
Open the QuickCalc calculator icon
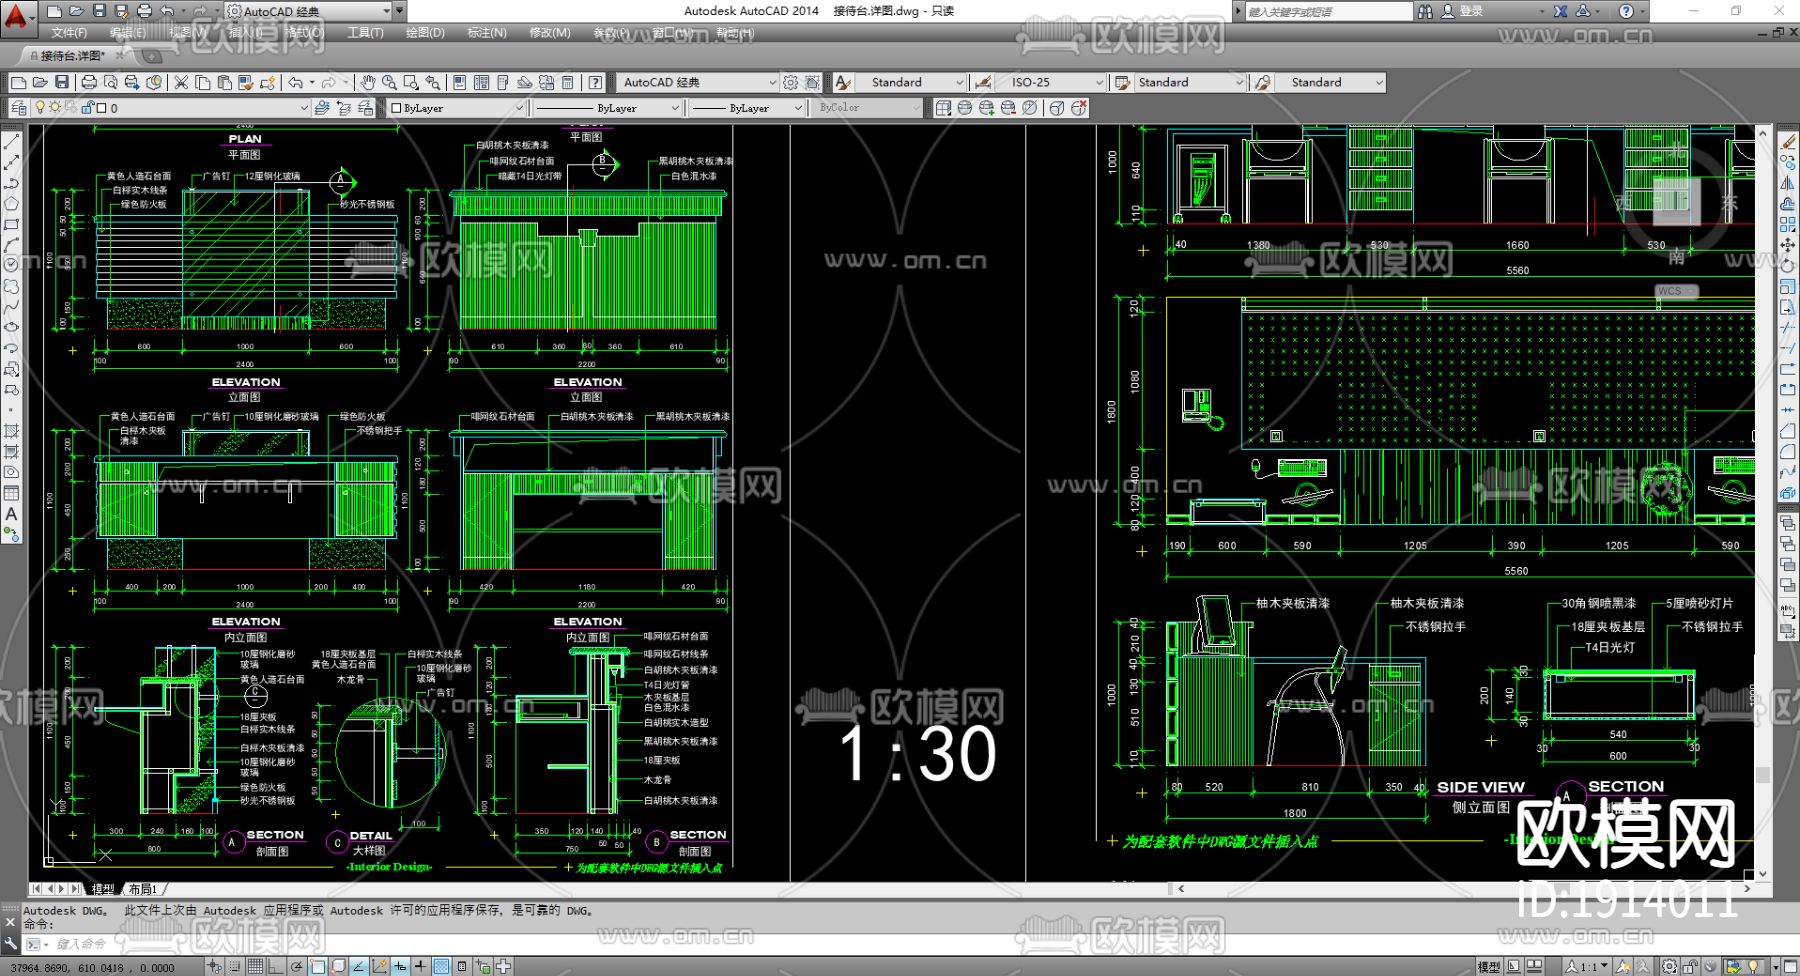[x=568, y=82]
